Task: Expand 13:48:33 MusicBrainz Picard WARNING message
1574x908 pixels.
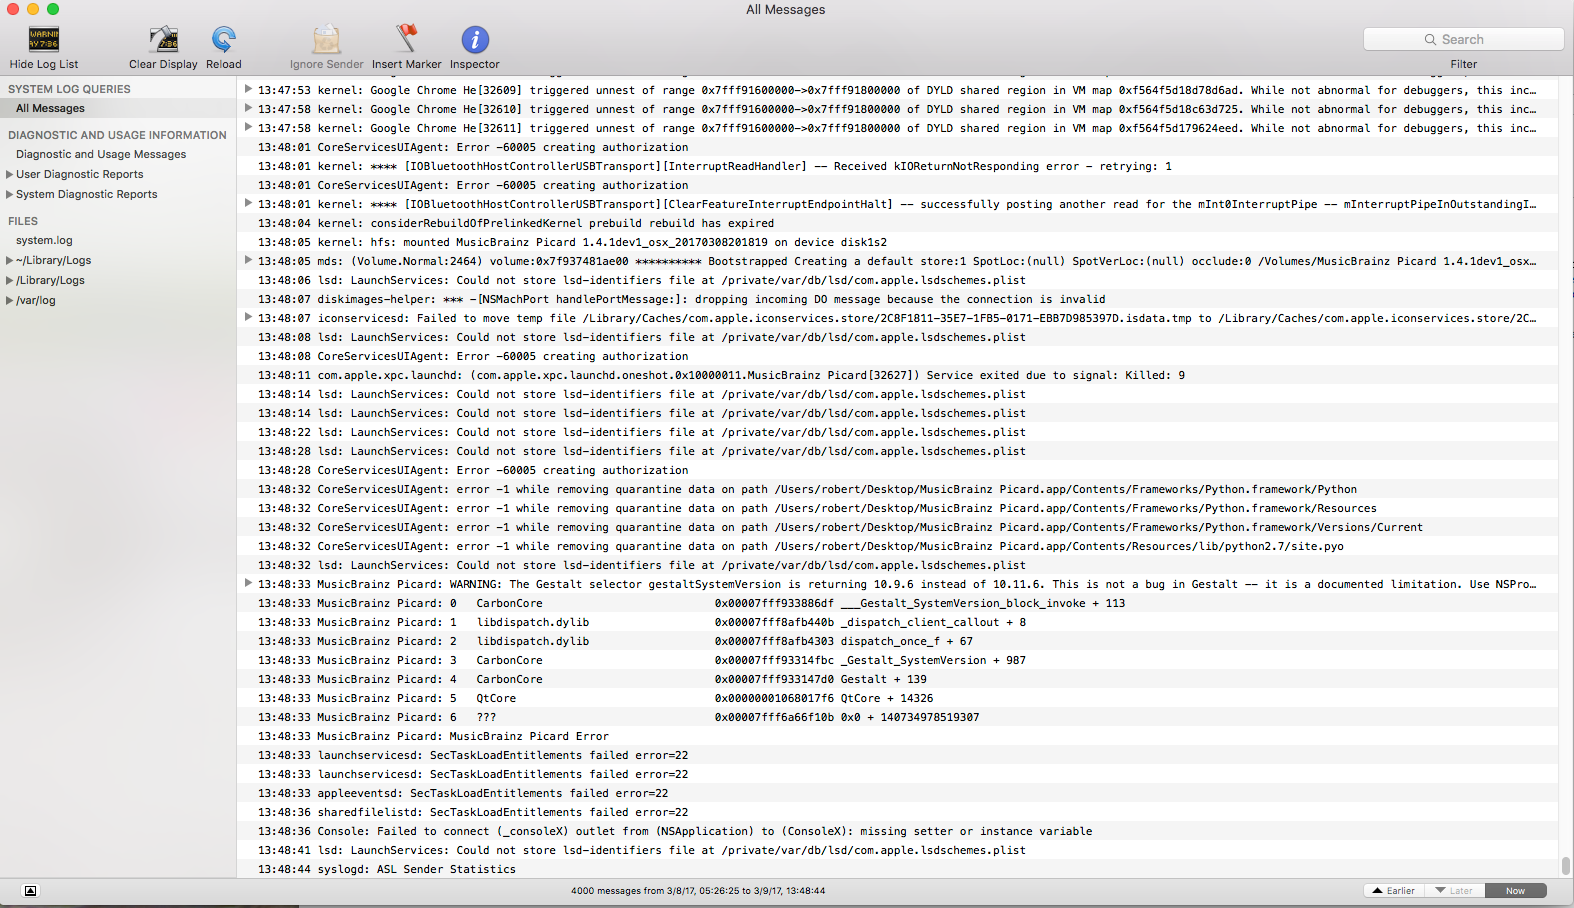Action: pyautogui.click(x=248, y=583)
